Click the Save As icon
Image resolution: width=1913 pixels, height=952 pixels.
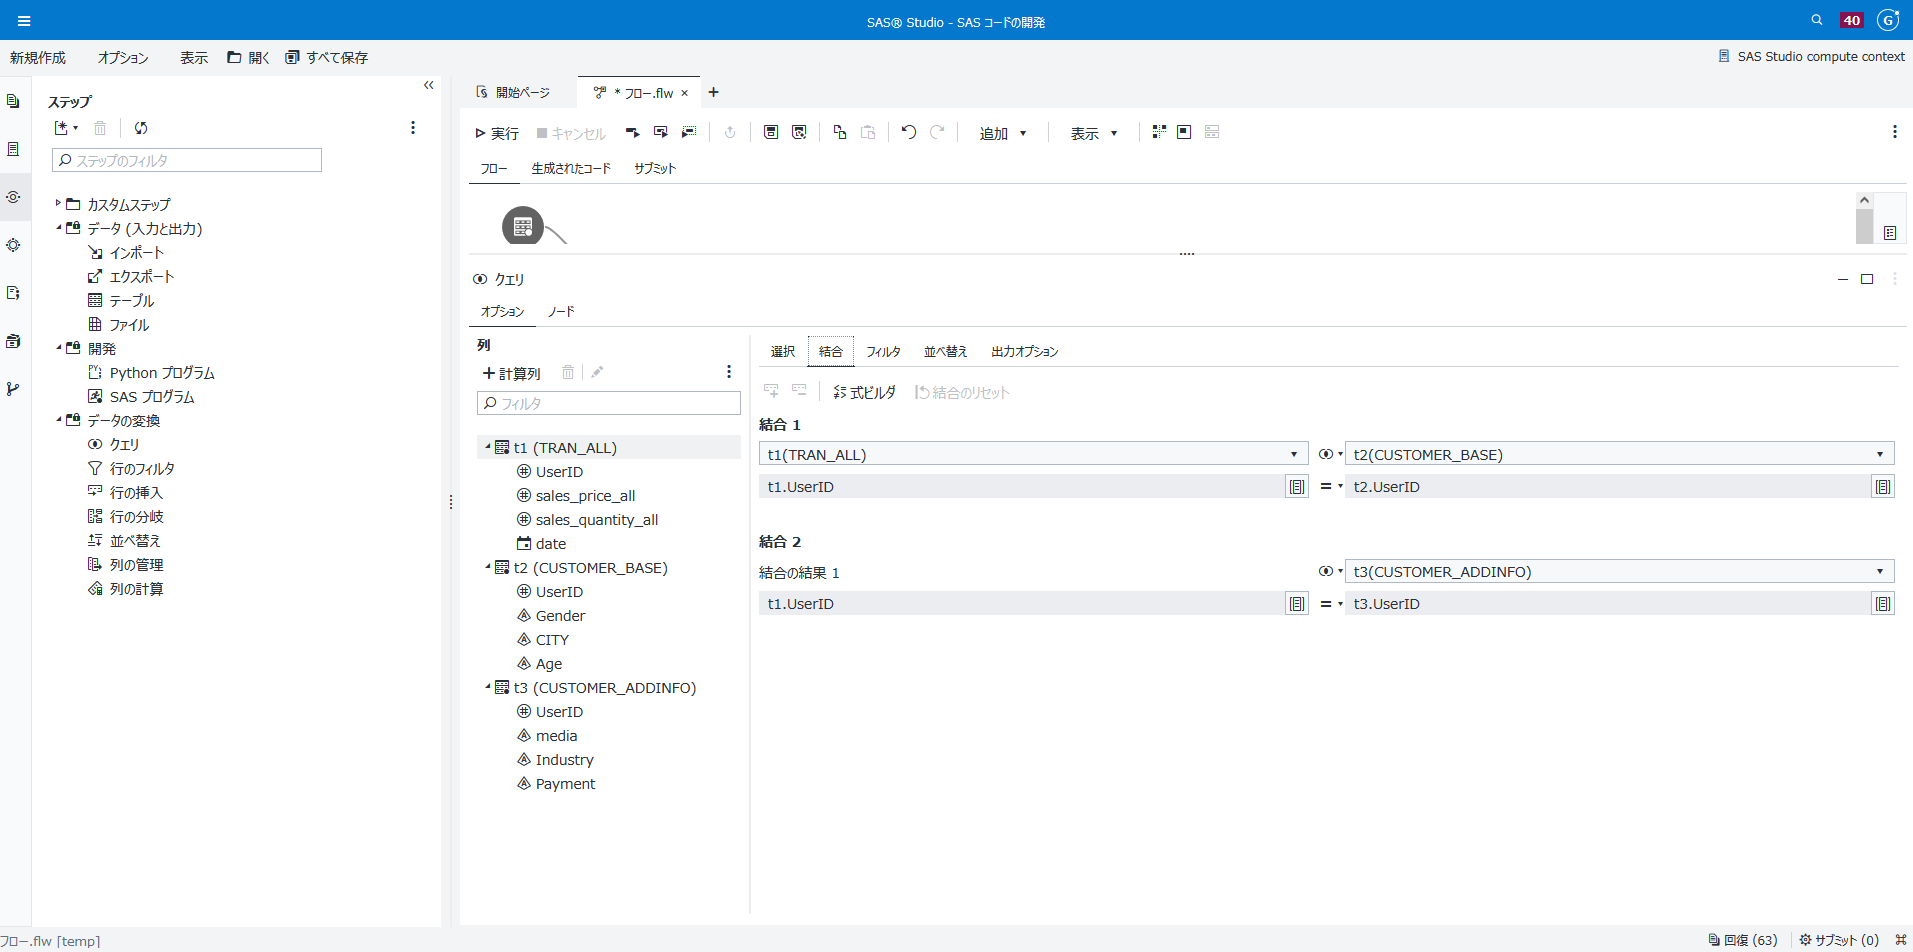(799, 132)
